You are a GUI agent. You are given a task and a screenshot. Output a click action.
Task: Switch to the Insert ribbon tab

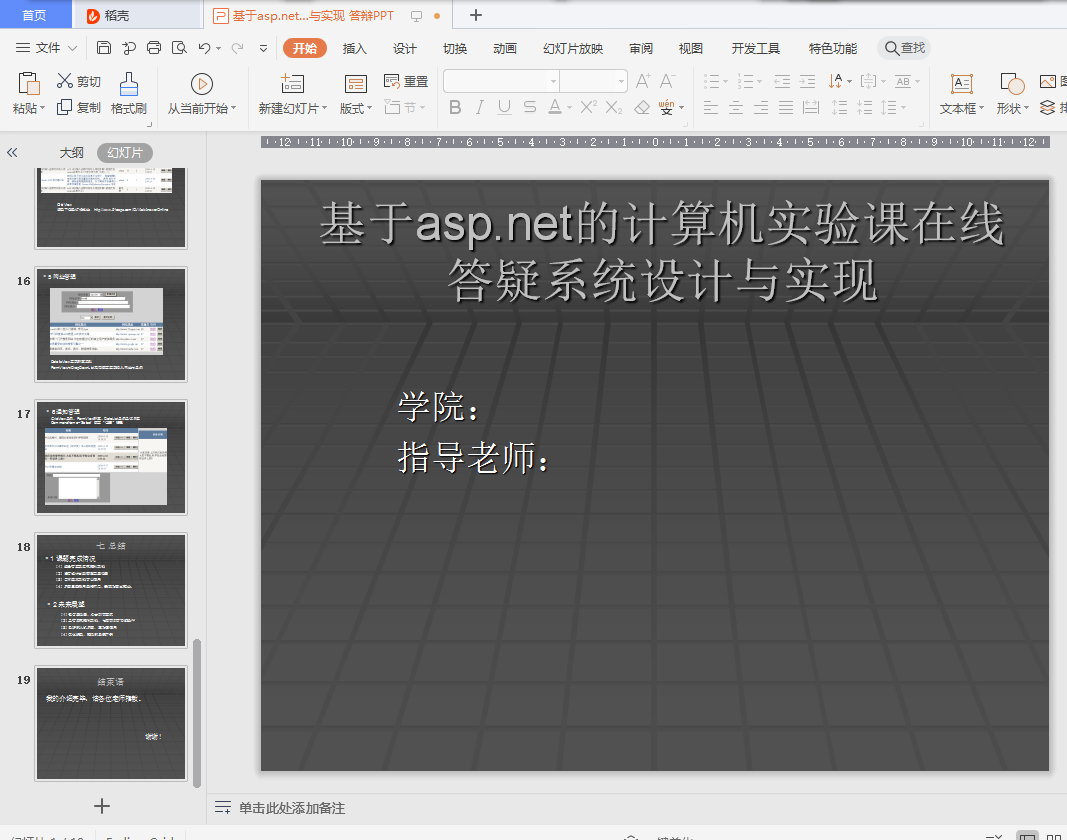(x=355, y=48)
